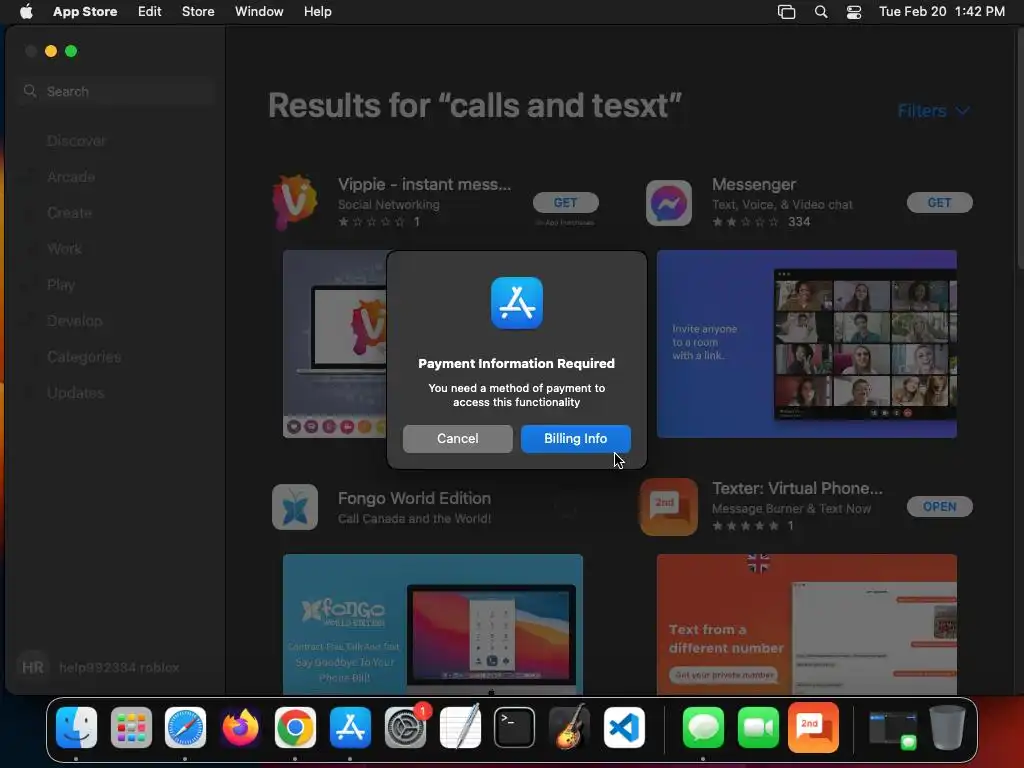Select Categories in the sidebar
The height and width of the screenshot is (768, 1024).
(84, 357)
